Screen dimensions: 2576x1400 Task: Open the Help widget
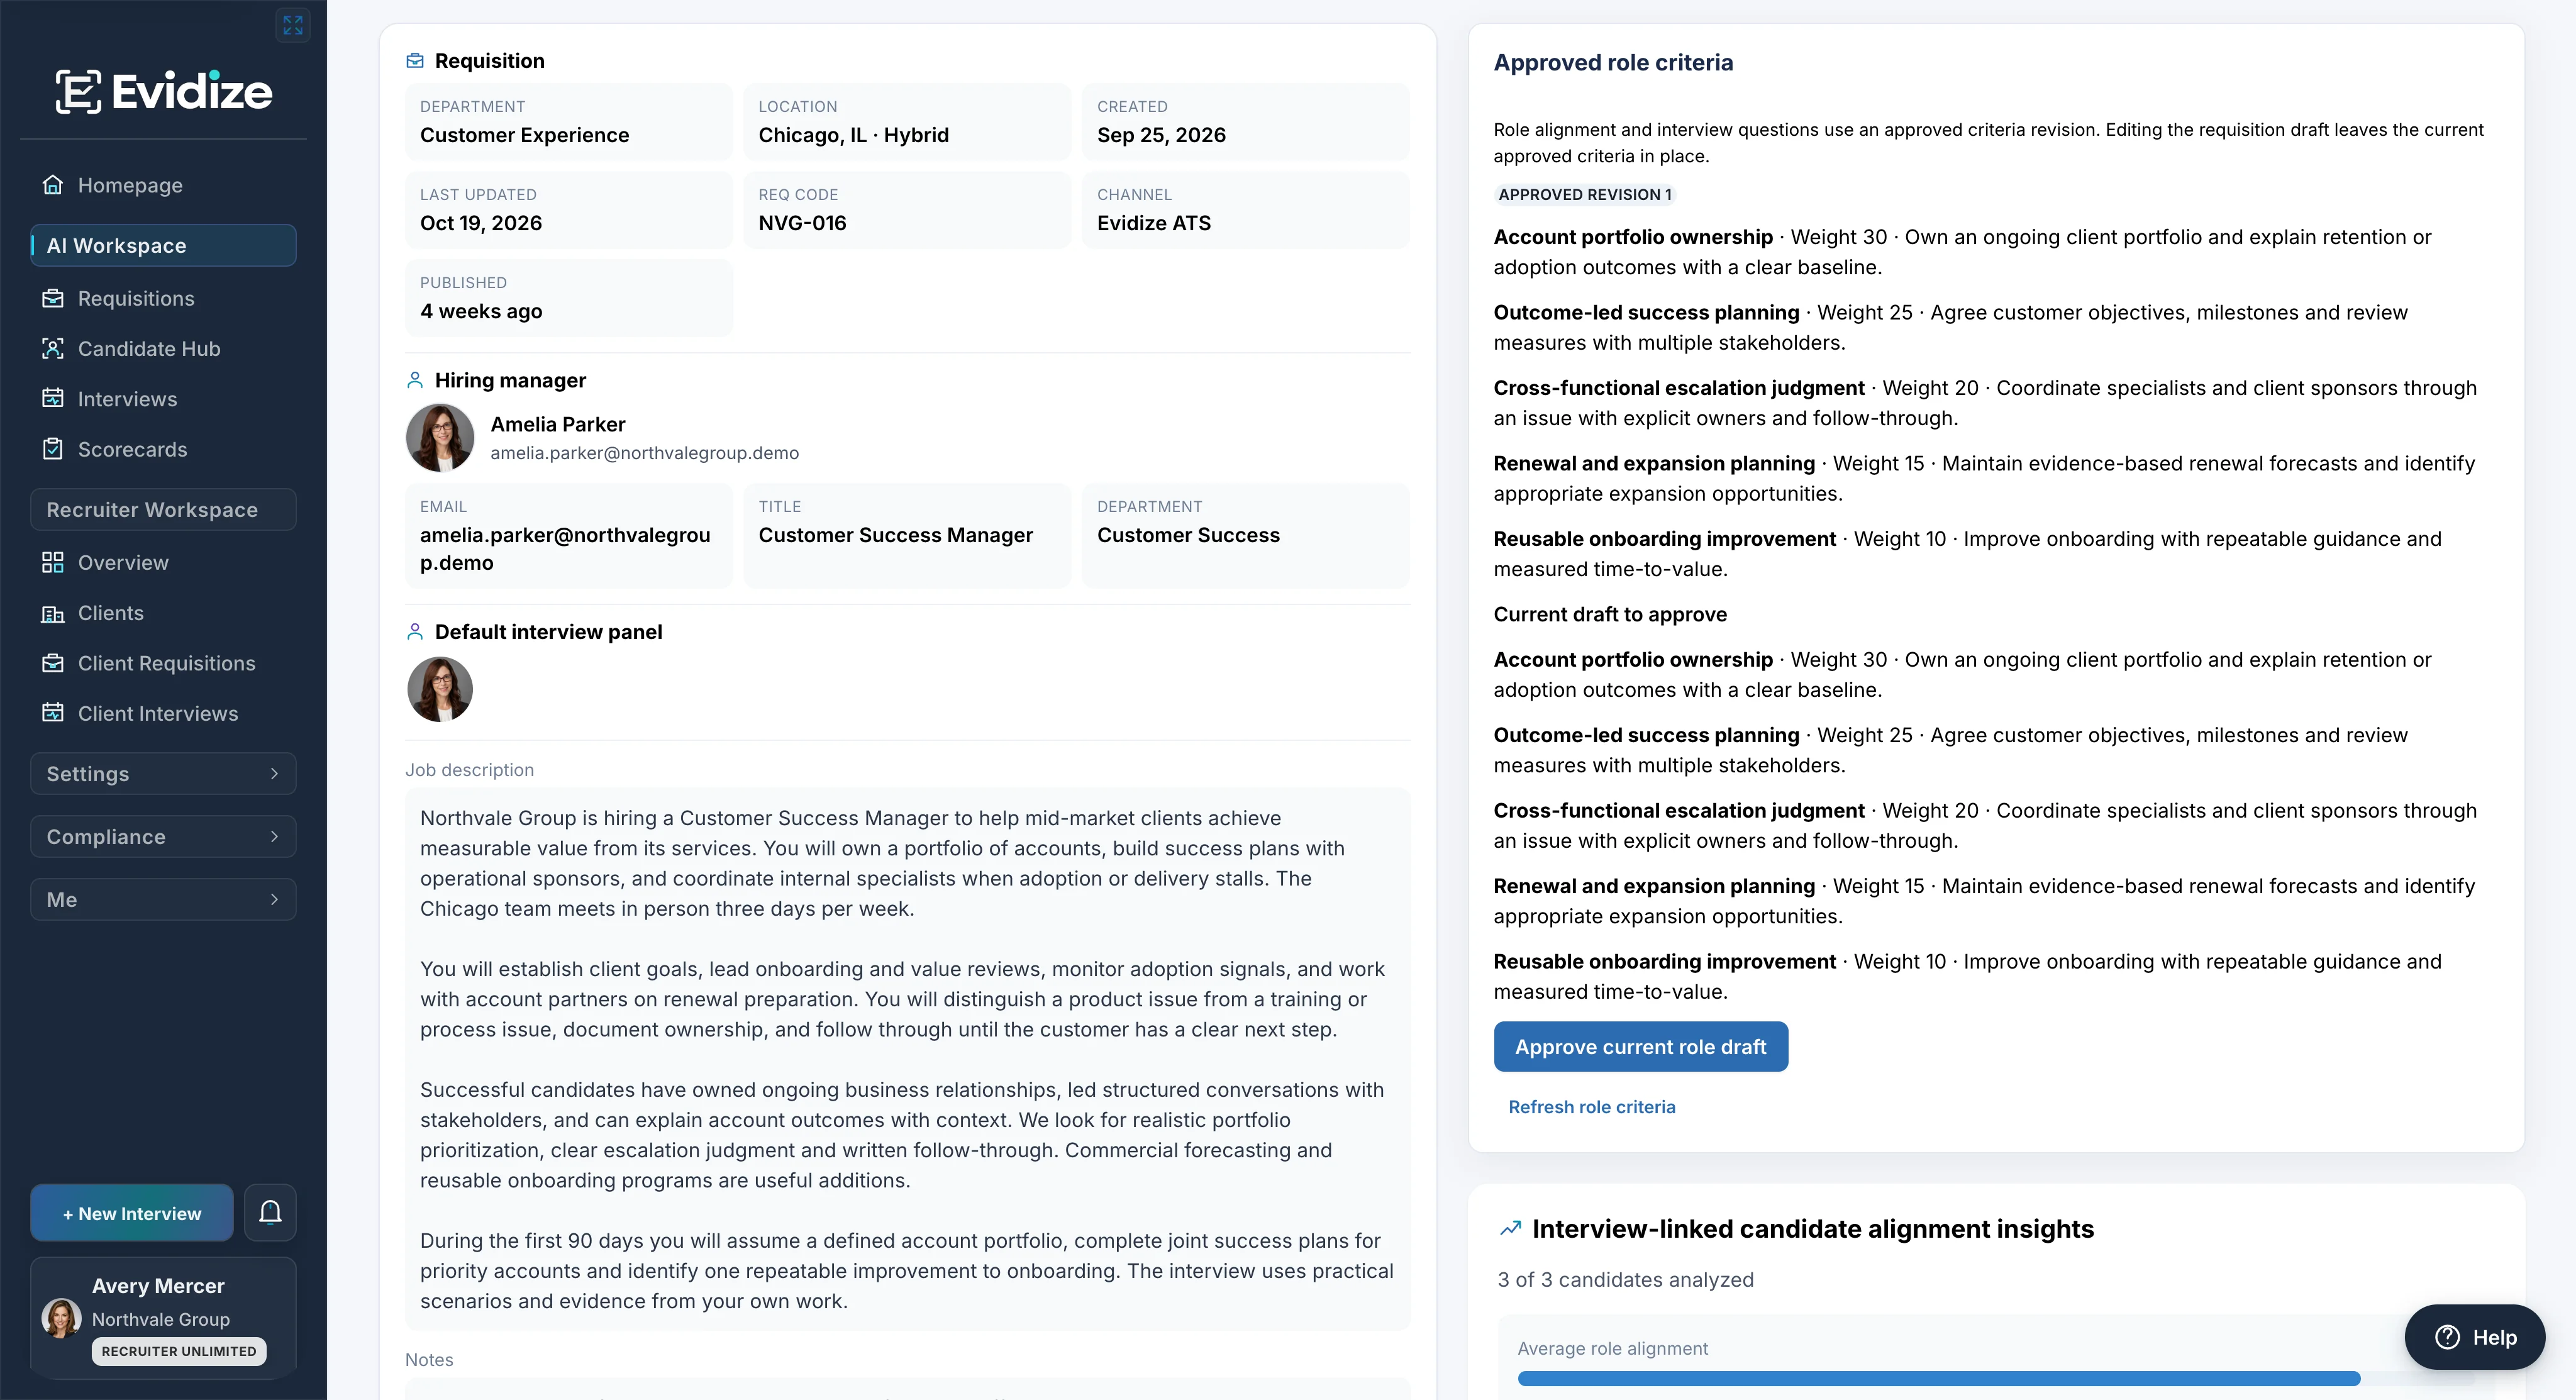[x=2474, y=1337]
